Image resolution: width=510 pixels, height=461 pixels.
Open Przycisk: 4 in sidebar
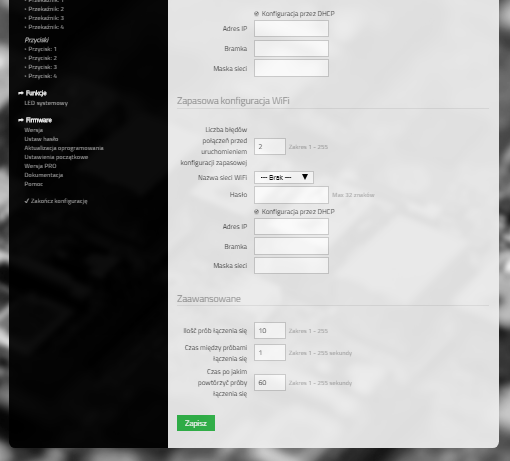42,76
